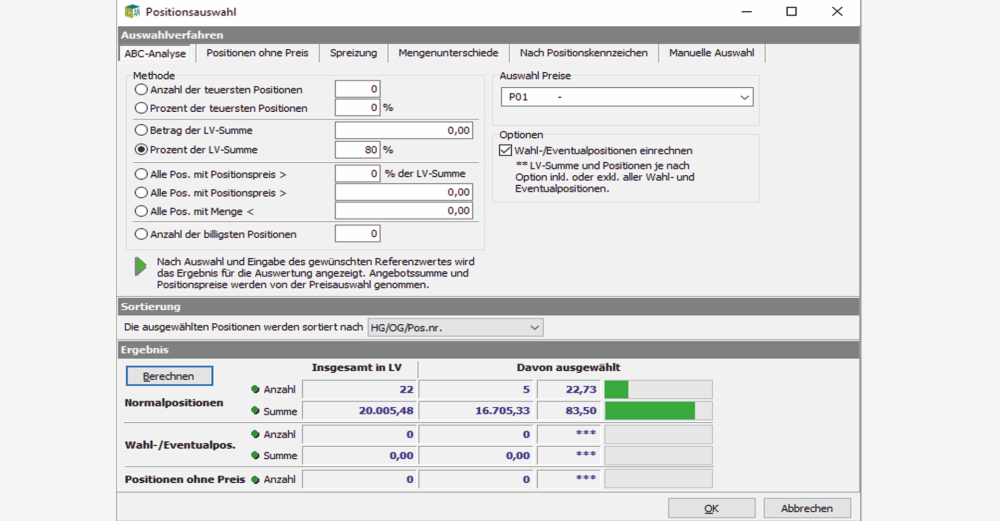Click the 'Positionen ohne Preis' result row label
Screen dimensions: 1000x521
click(x=185, y=479)
